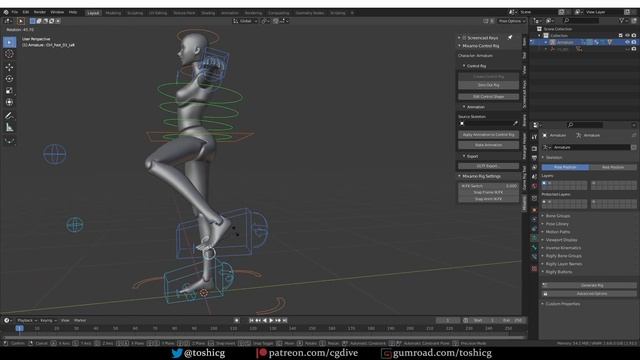The width and height of the screenshot is (640, 360).
Task: Toggle auto keying record button in the timeline
Action: click(237, 320)
